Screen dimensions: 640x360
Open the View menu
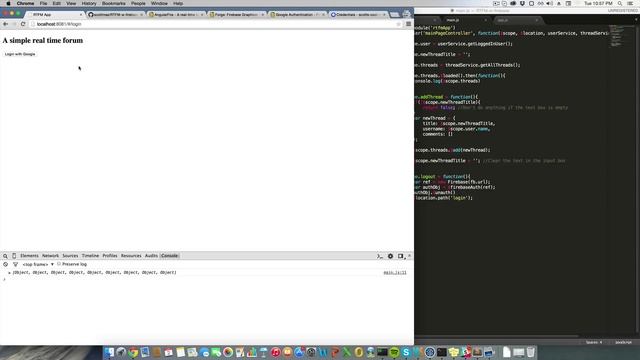71,3
